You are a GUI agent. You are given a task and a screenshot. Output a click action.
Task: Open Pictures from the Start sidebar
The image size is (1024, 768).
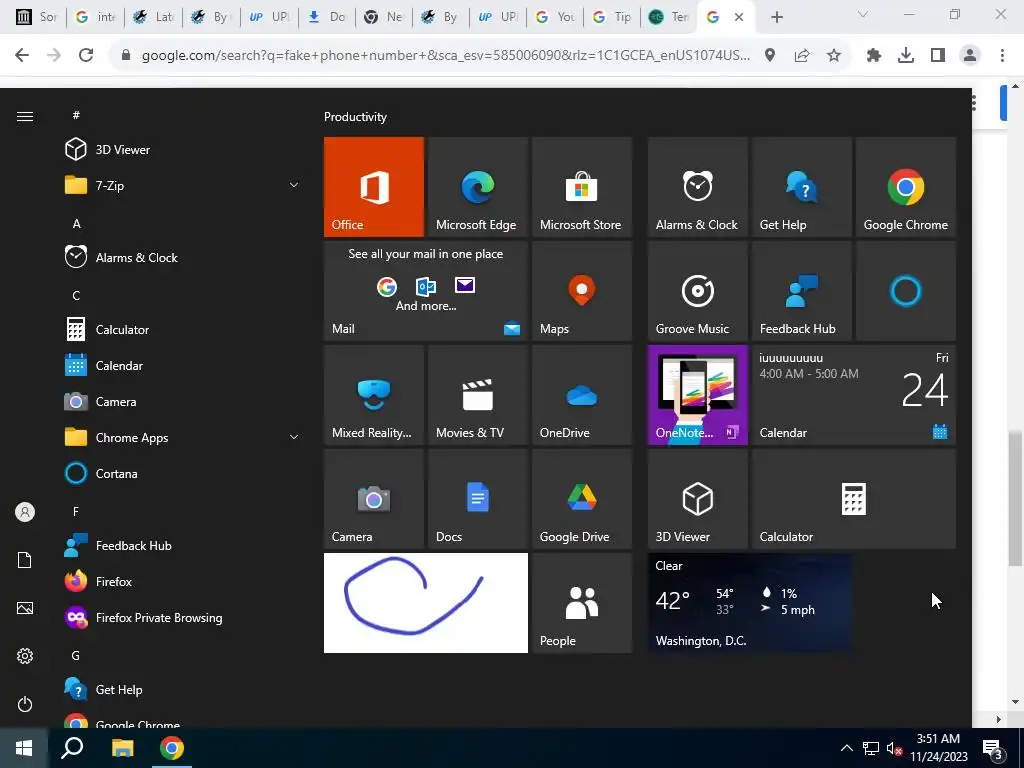(x=25, y=608)
